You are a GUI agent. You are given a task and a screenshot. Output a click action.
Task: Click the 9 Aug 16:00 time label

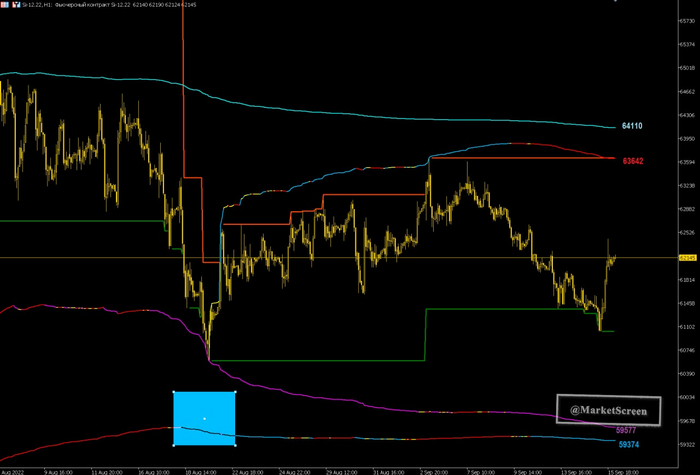(x=58, y=472)
